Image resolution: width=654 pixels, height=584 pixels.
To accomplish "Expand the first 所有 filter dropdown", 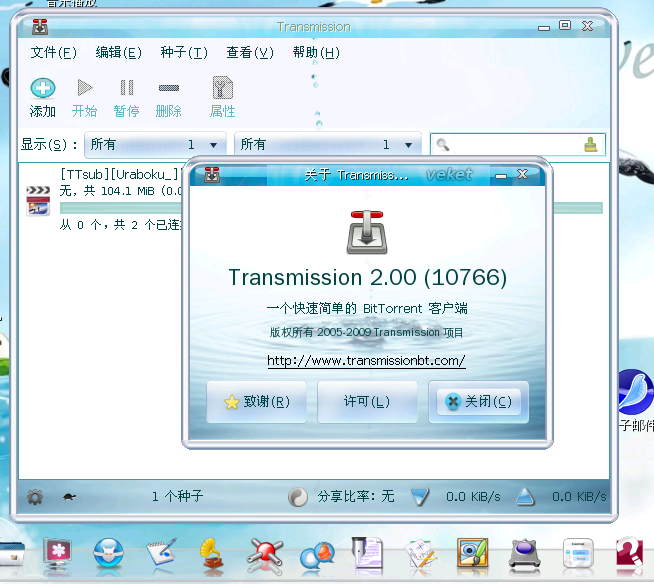I will pyautogui.click(x=155, y=145).
